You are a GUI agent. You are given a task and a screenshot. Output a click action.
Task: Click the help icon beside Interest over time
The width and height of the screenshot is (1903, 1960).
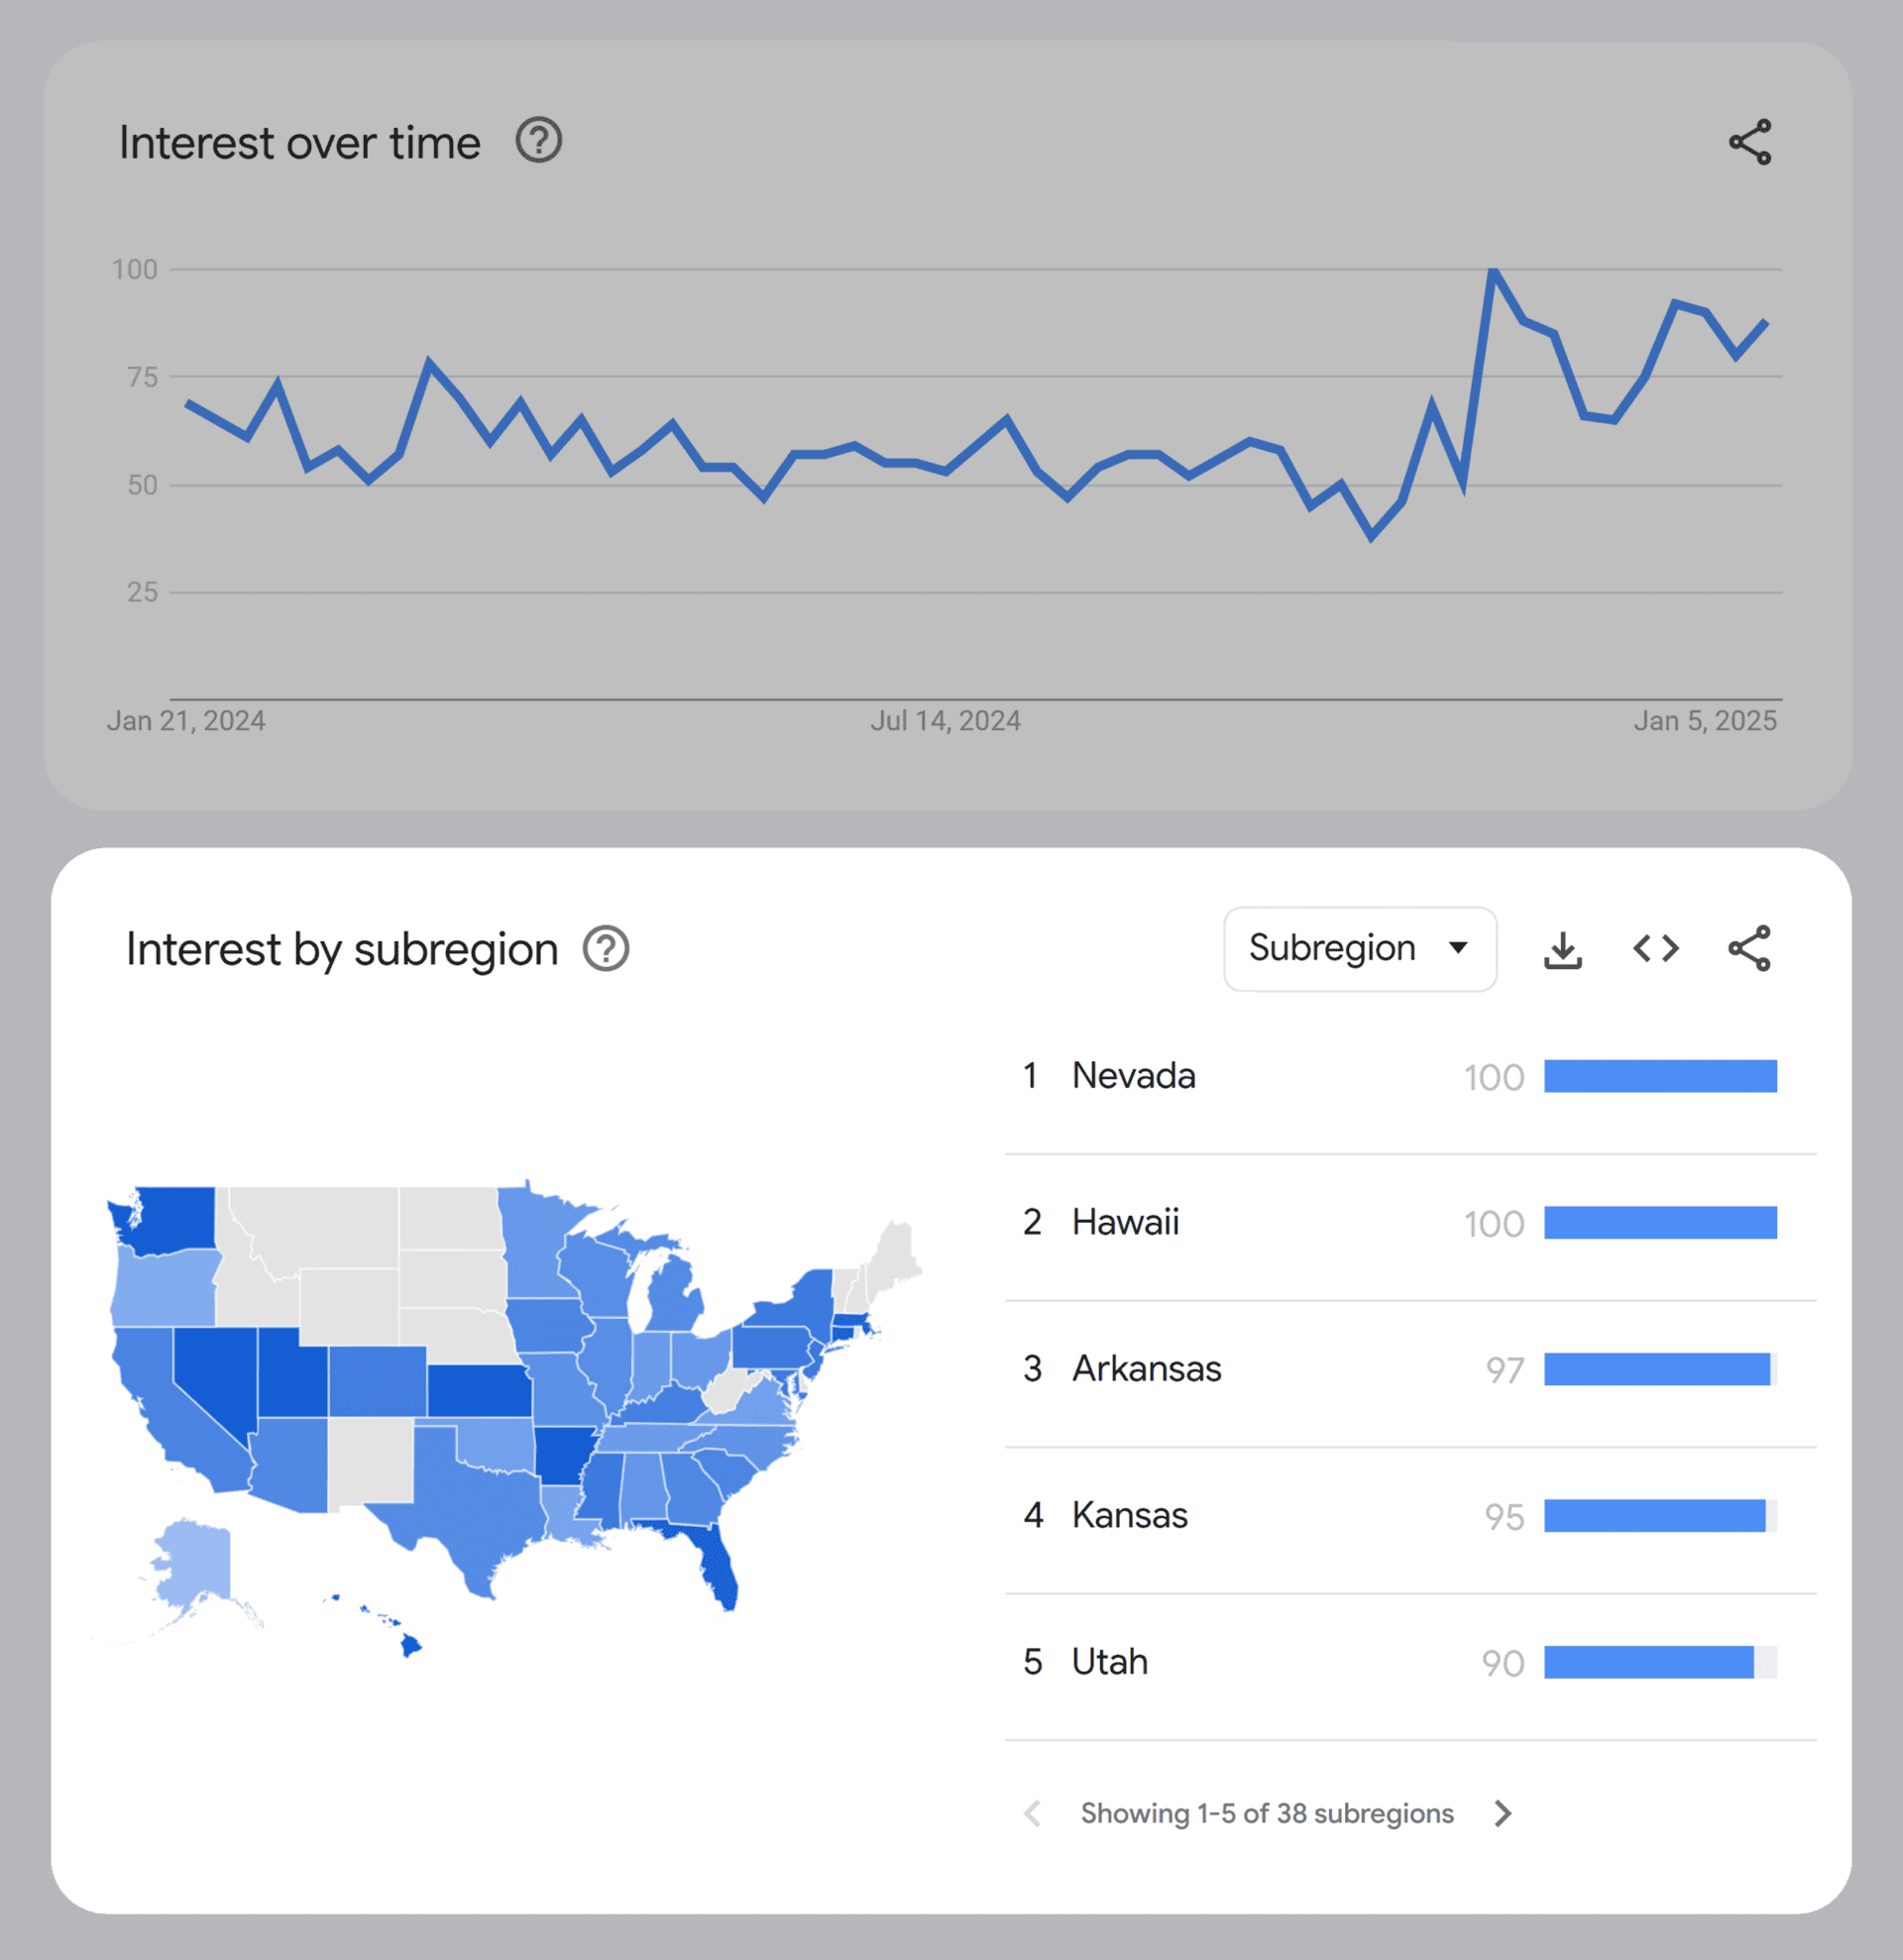point(538,141)
